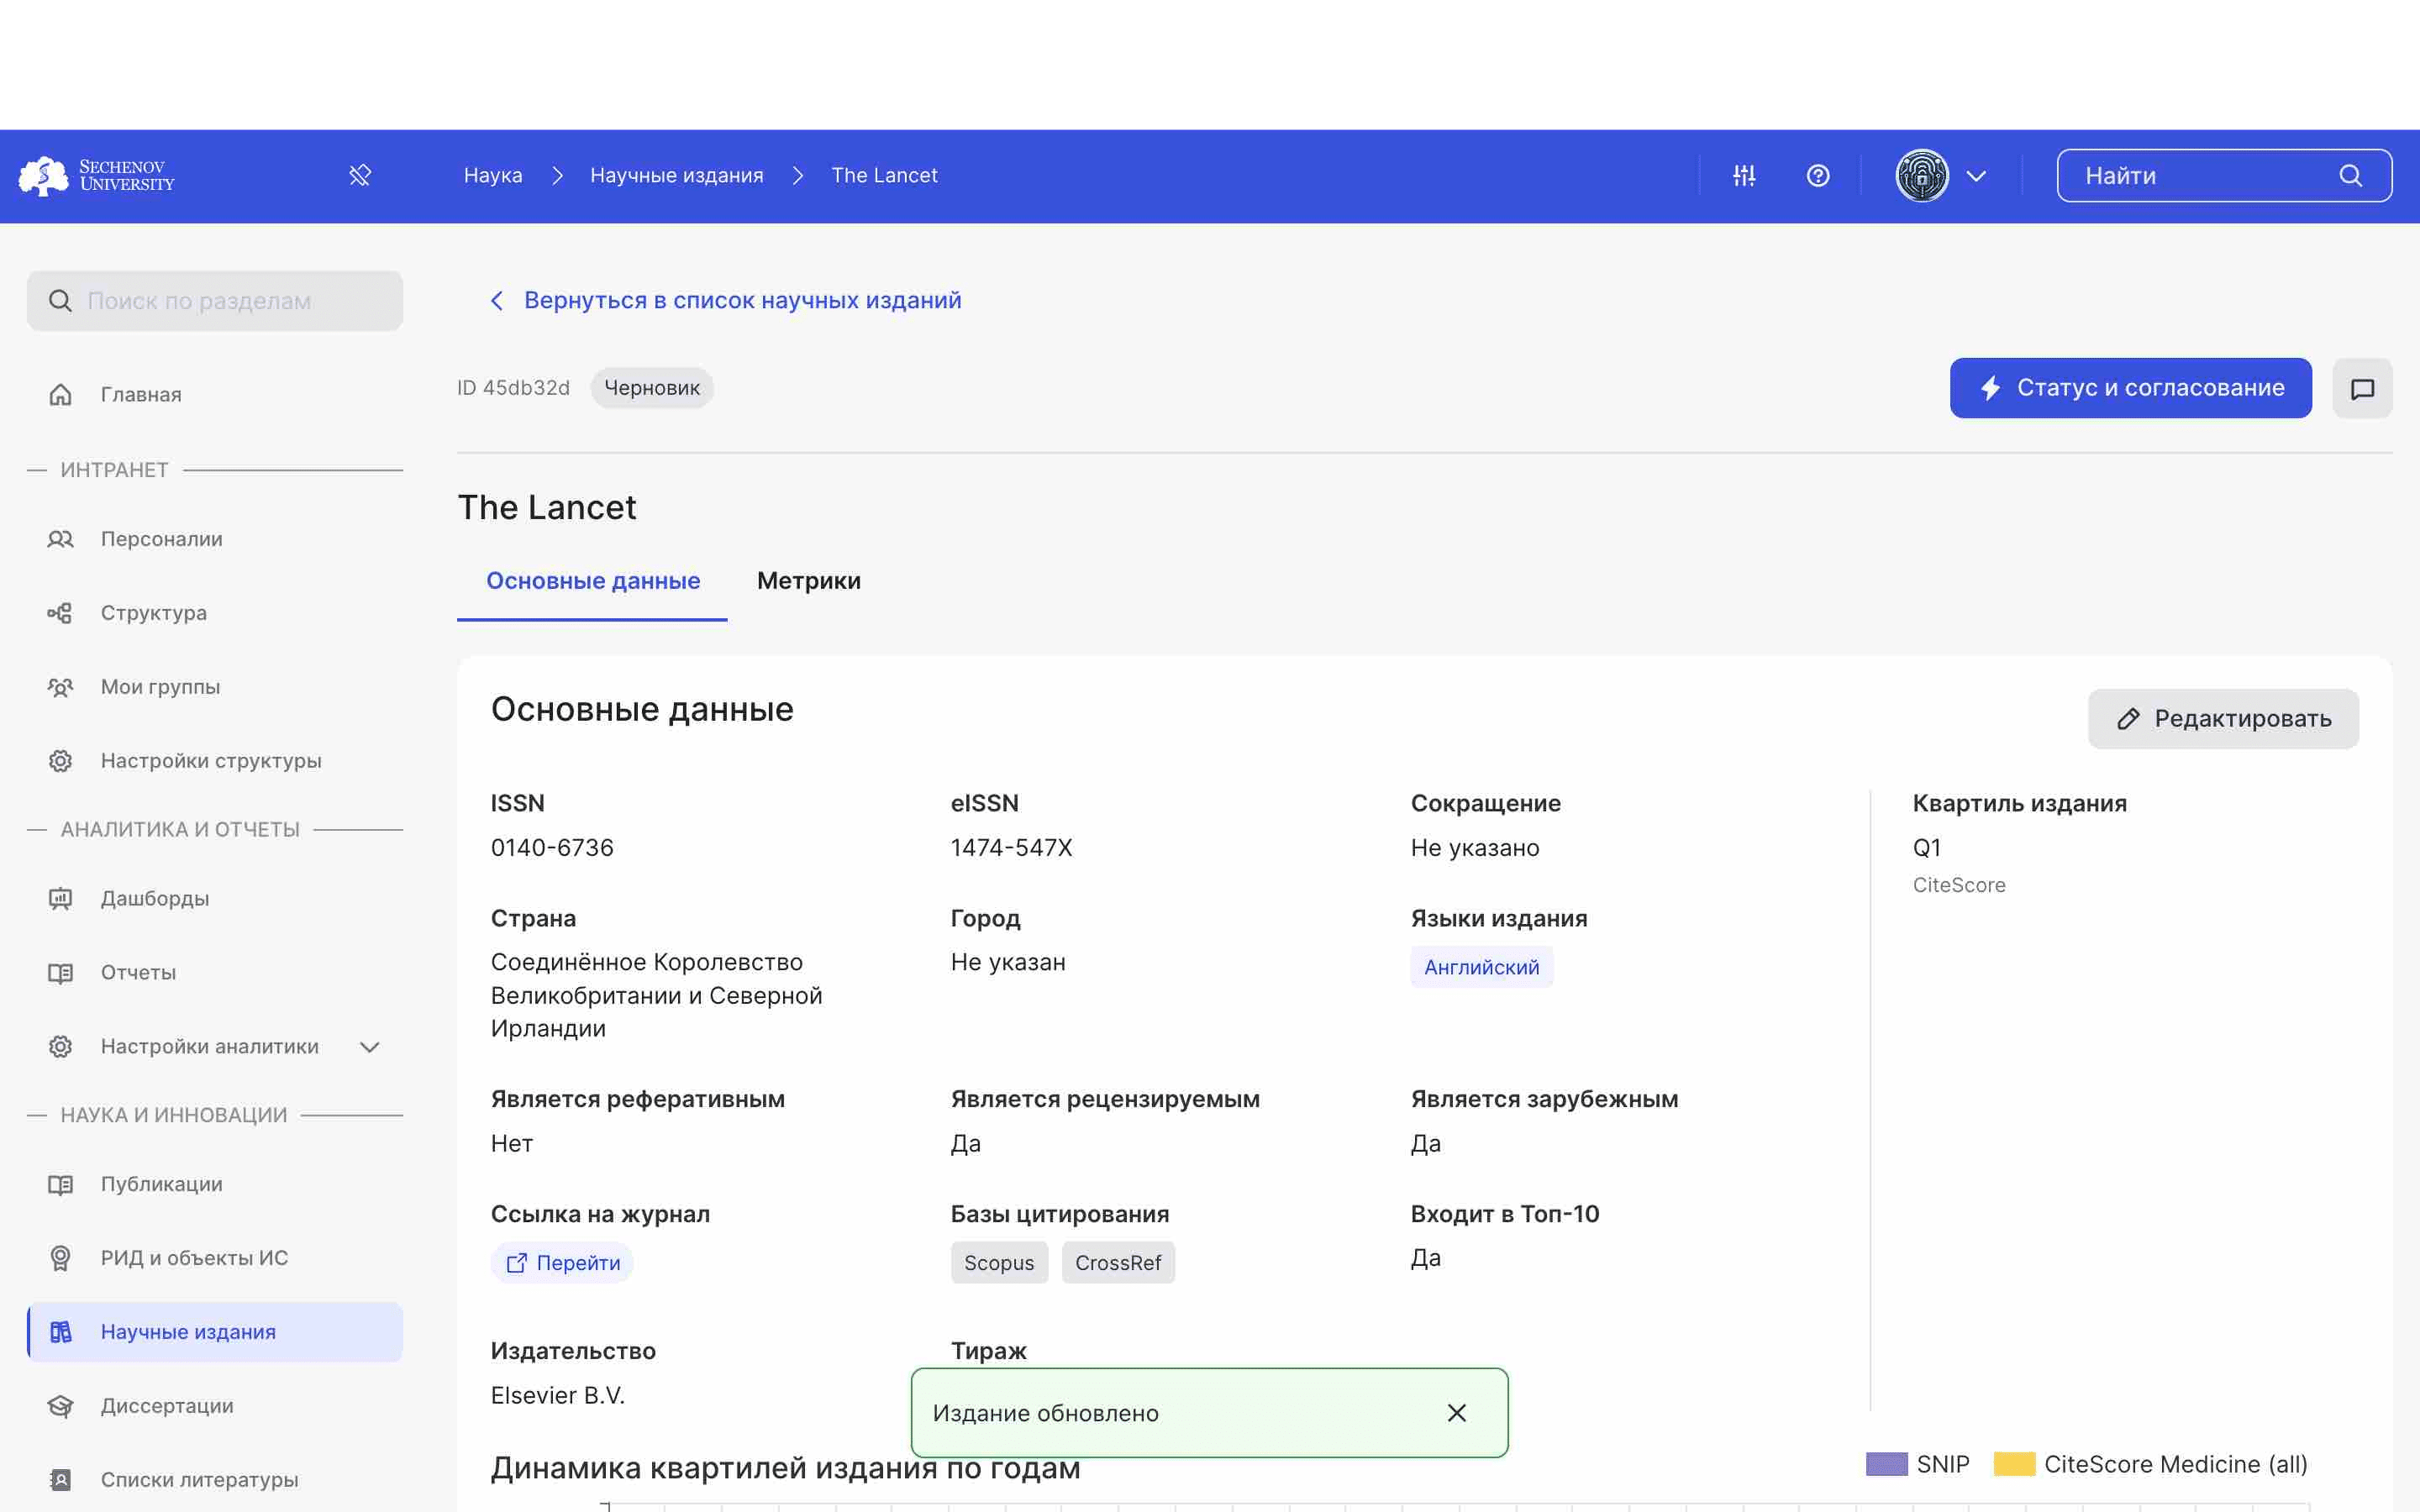This screenshot has width=2420, height=1512.
Task: Switch to Основные данные tab
Action: click(593, 581)
